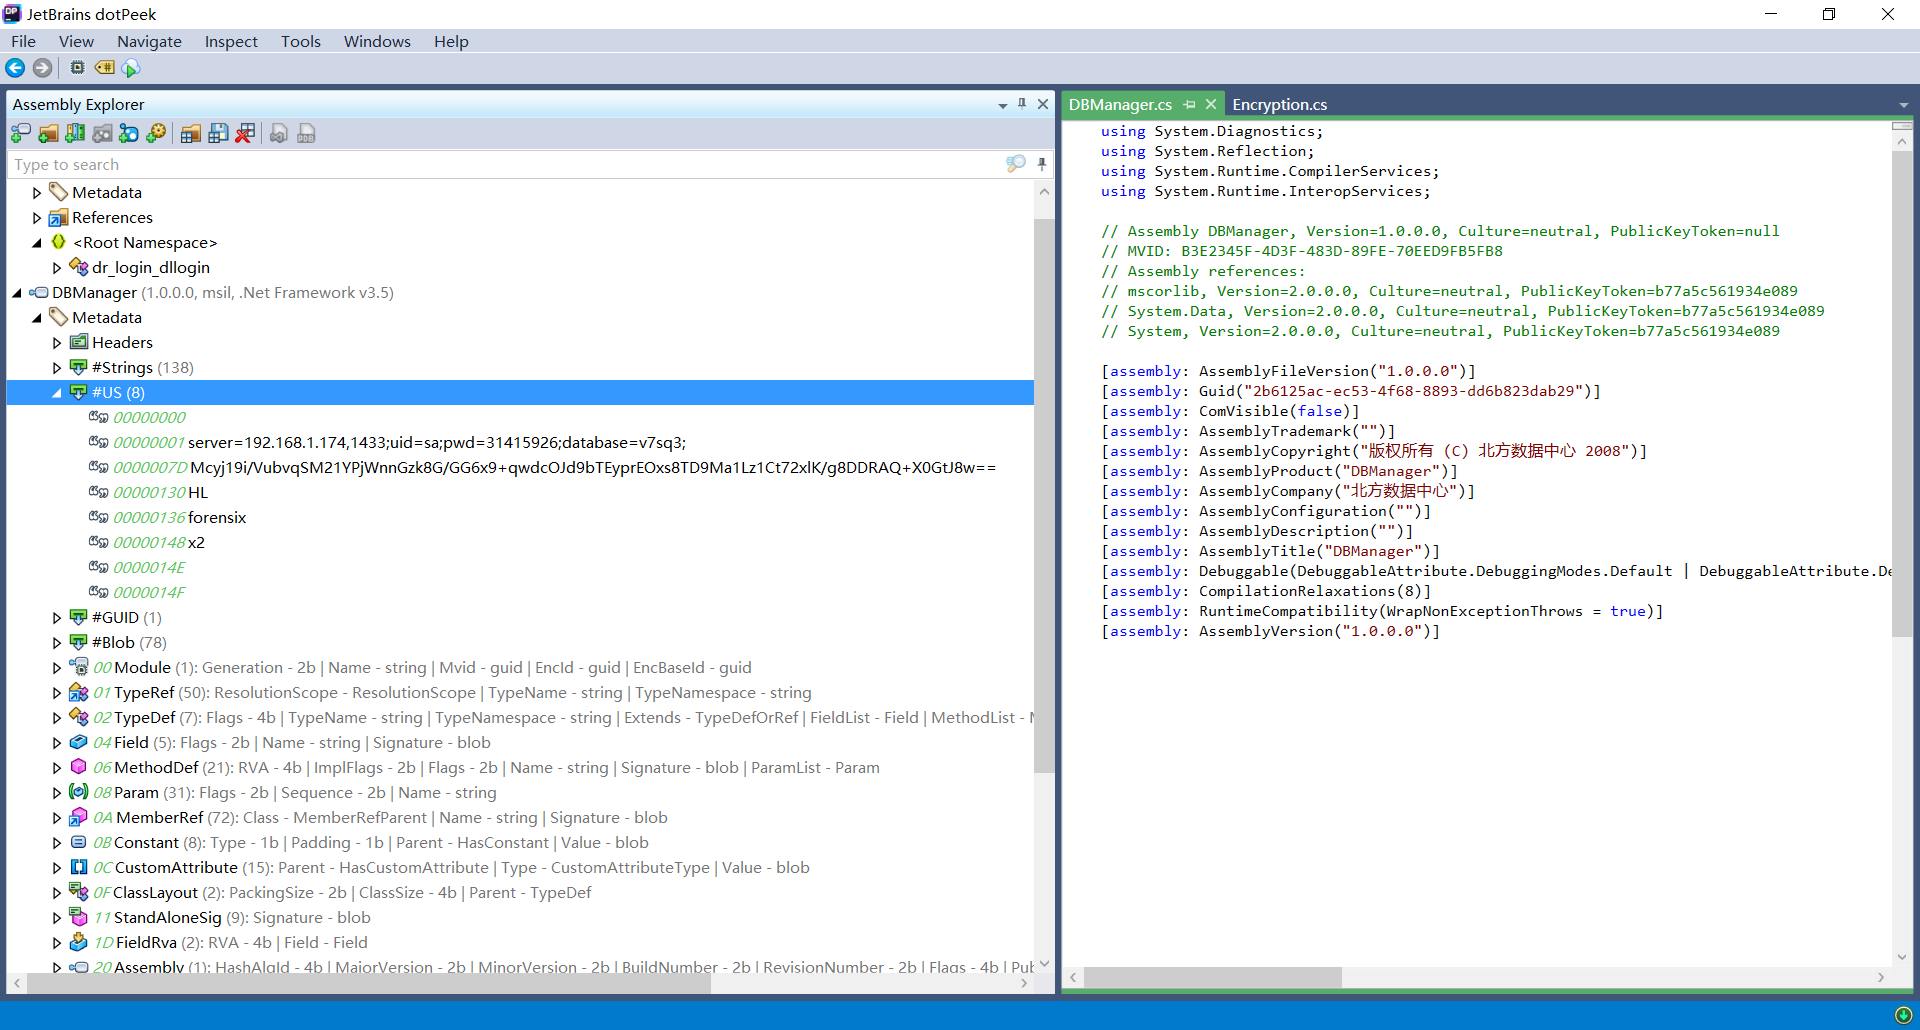Click Save Assembly List floppy icon

point(218,134)
